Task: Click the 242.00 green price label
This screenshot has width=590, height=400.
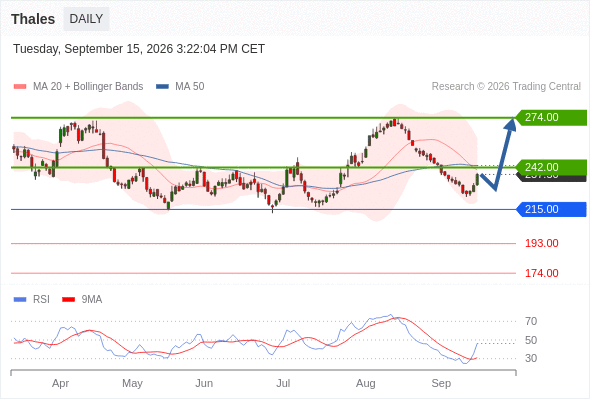Action: (x=551, y=167)
